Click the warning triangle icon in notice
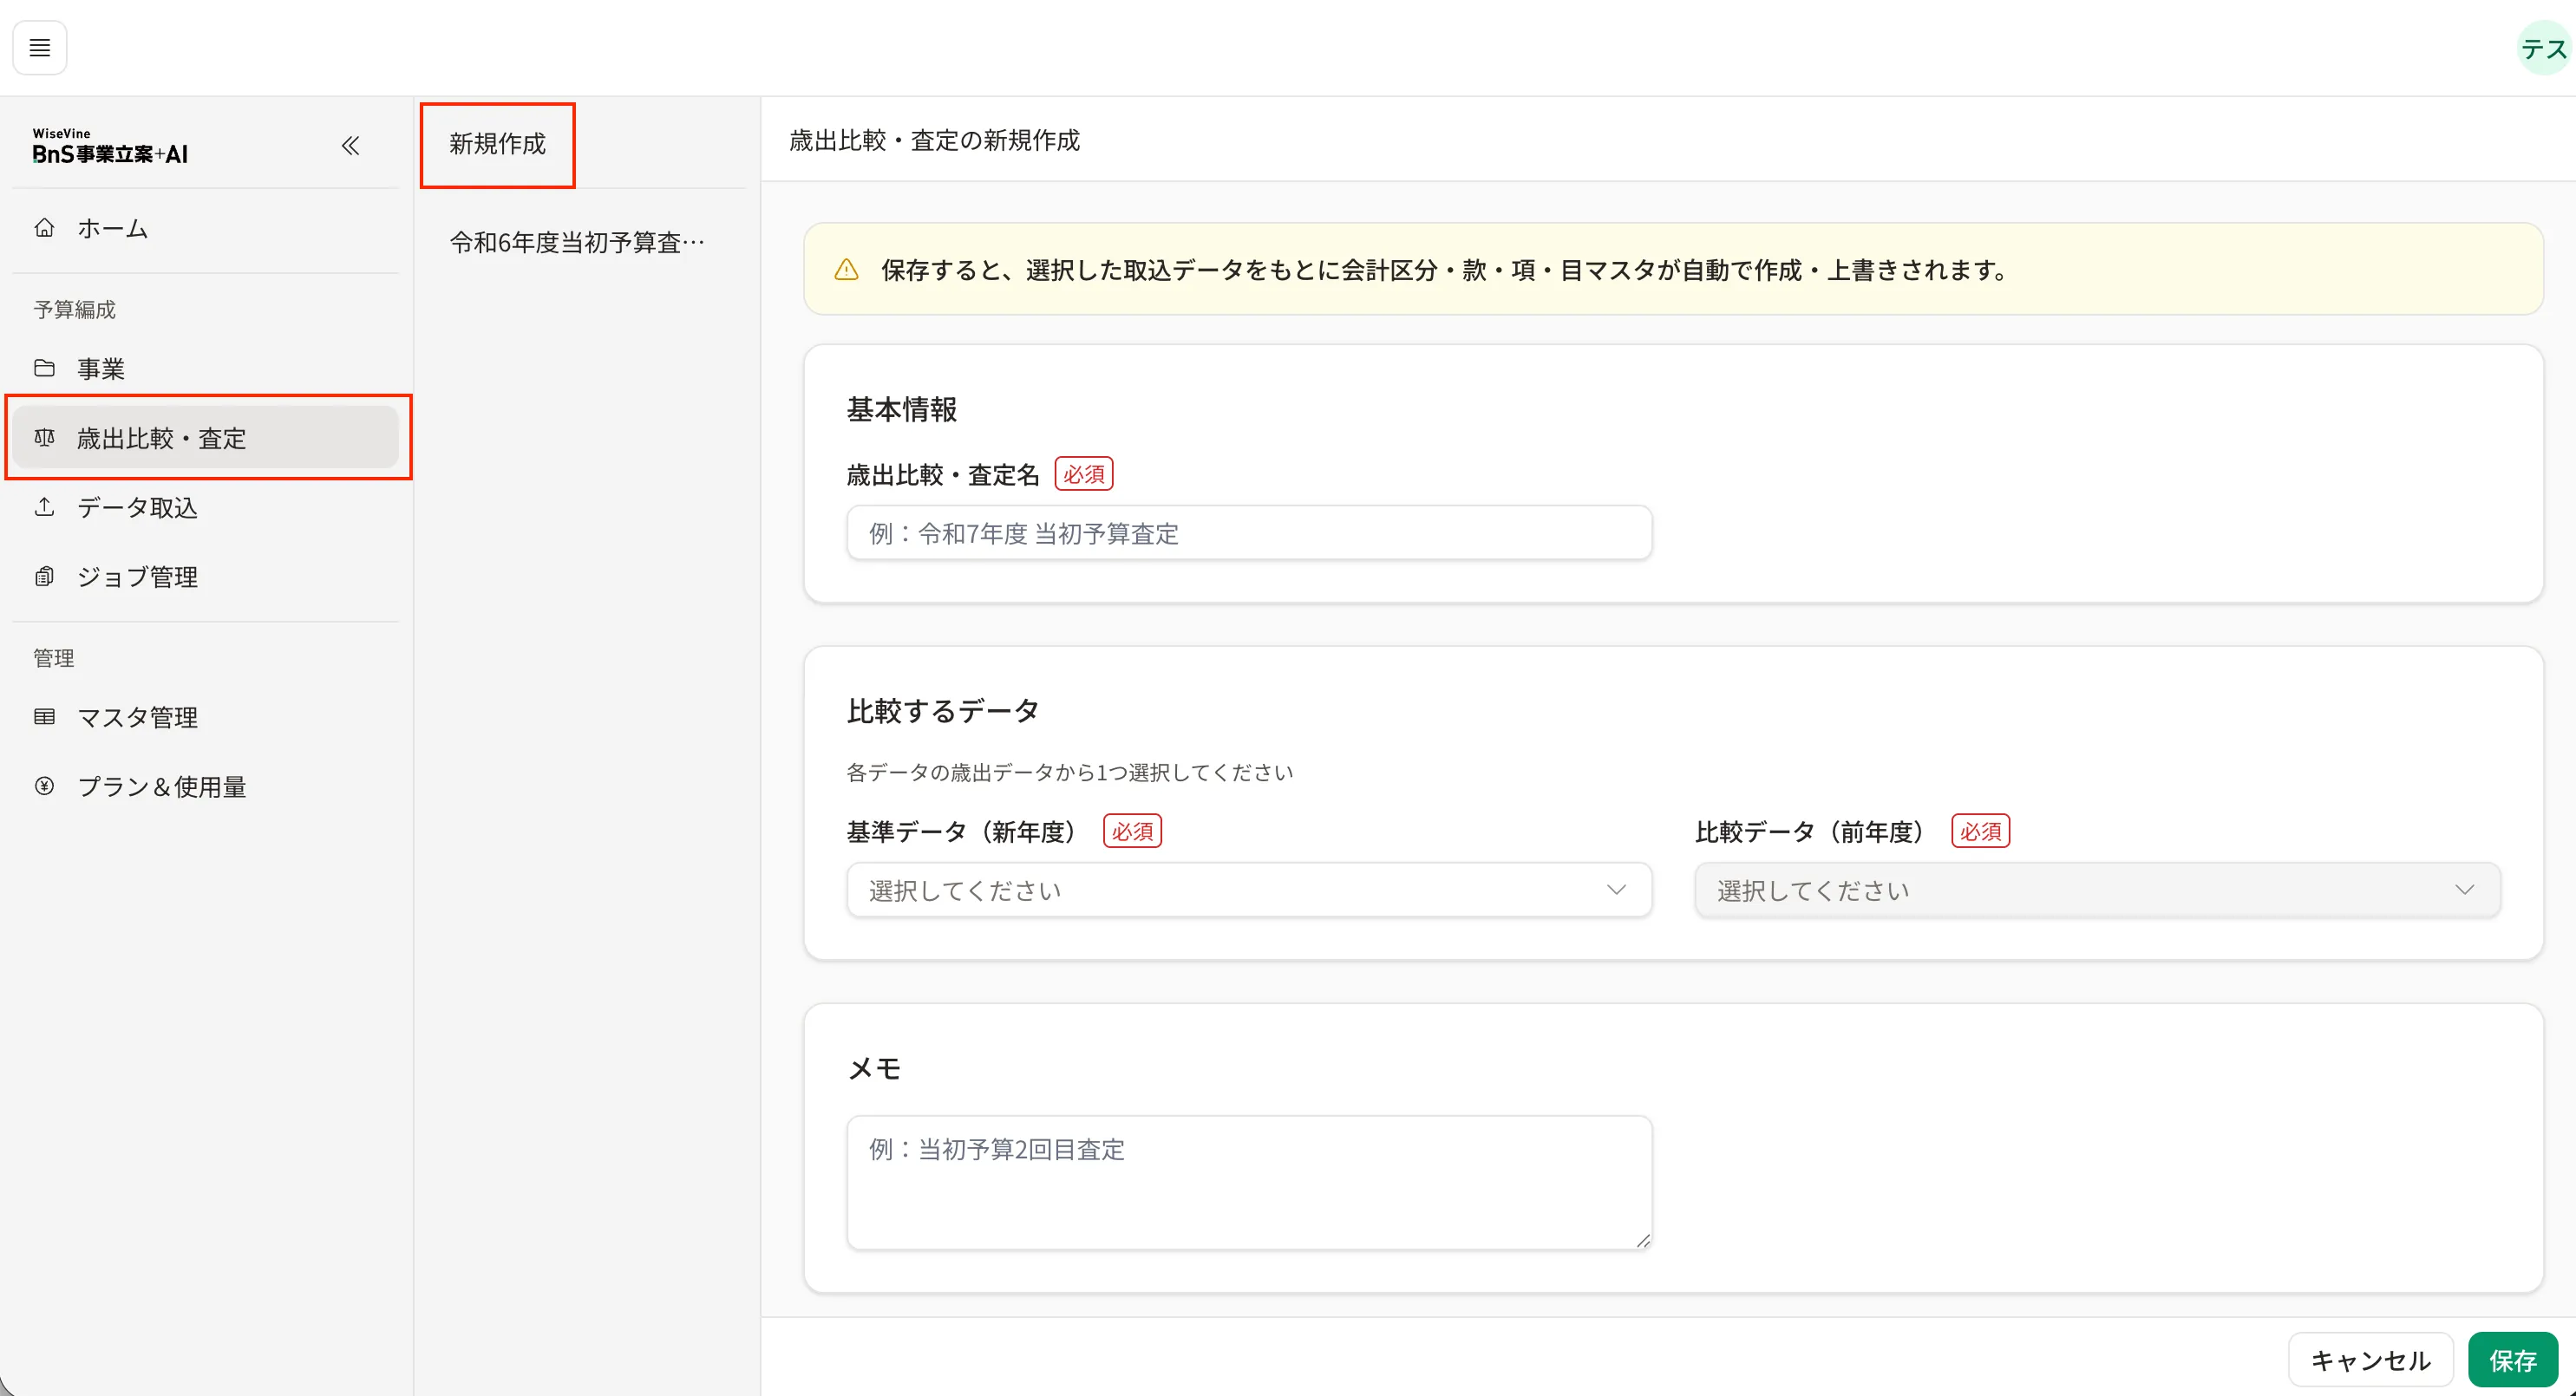Image resolution: width=2576 pixels, height=1396 pixels. coord(846,270)
